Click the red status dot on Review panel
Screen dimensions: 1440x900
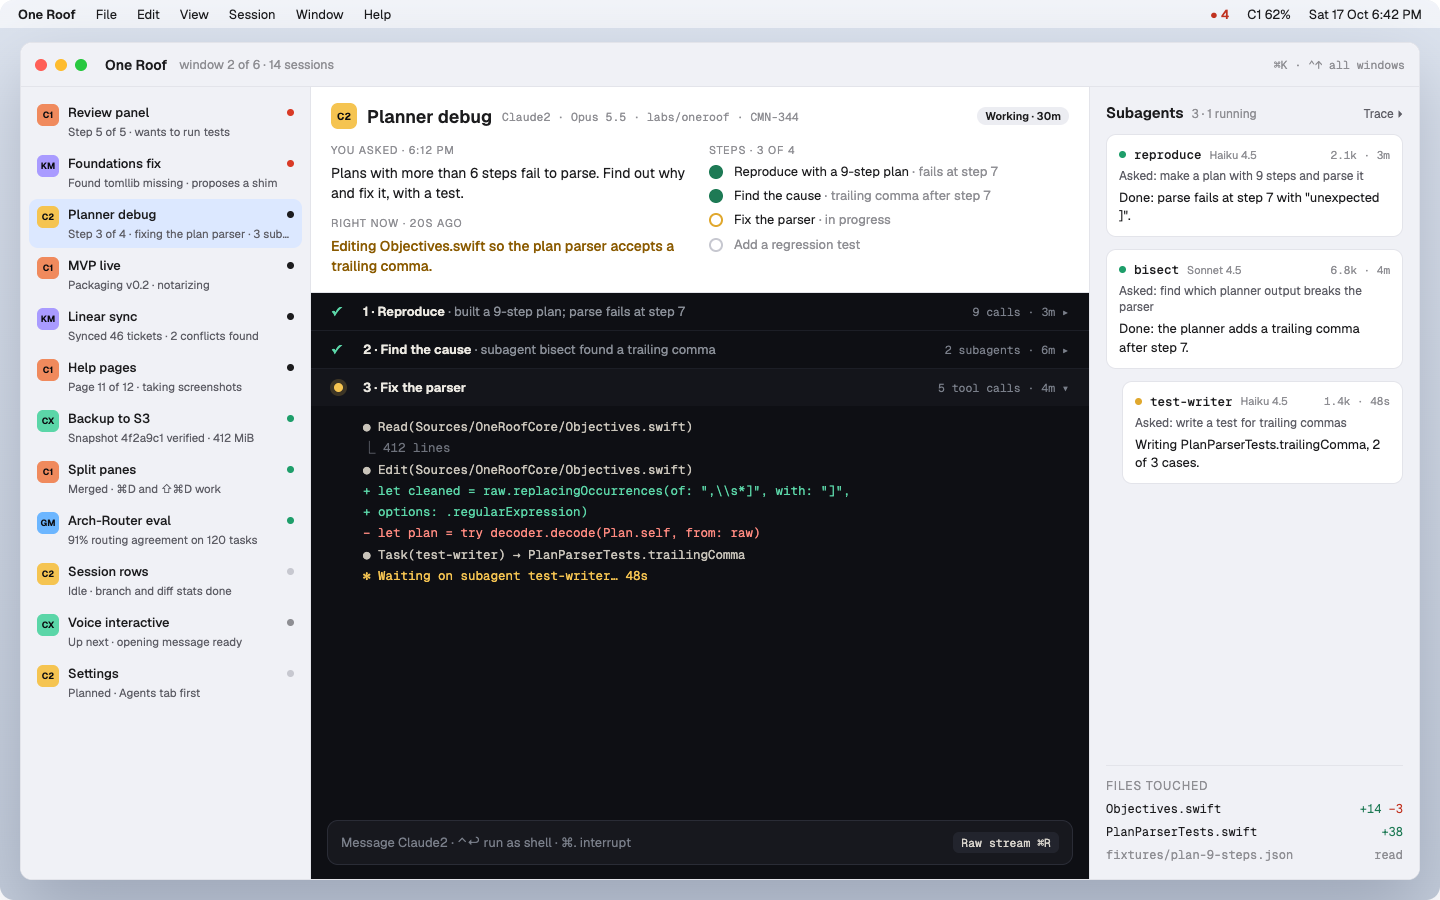coord(290,112)
